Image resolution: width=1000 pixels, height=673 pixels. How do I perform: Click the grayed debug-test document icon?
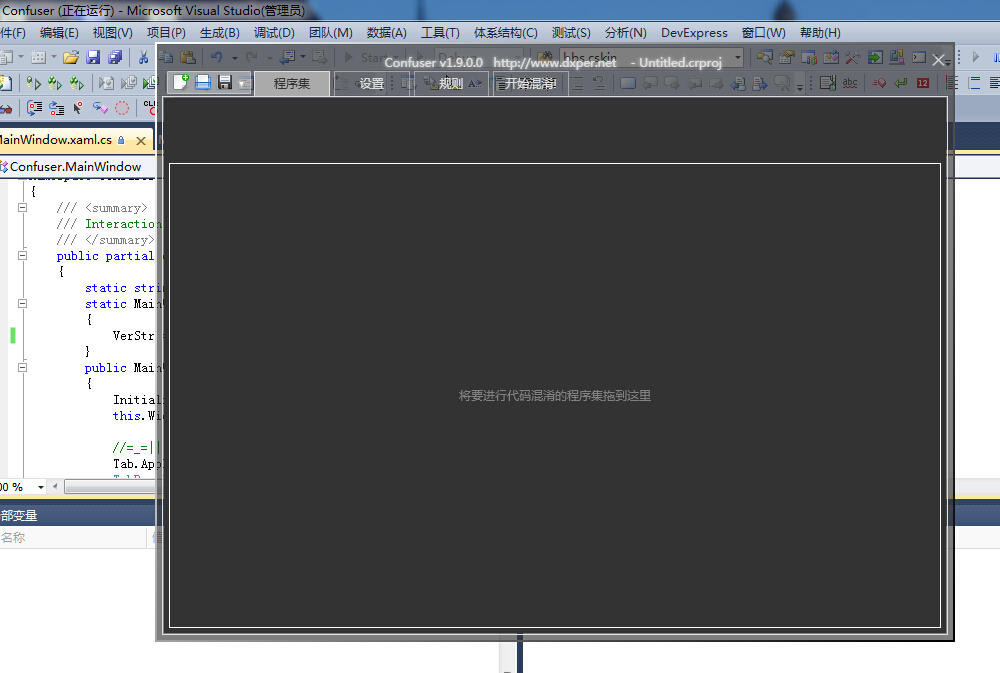click(107, 83)
